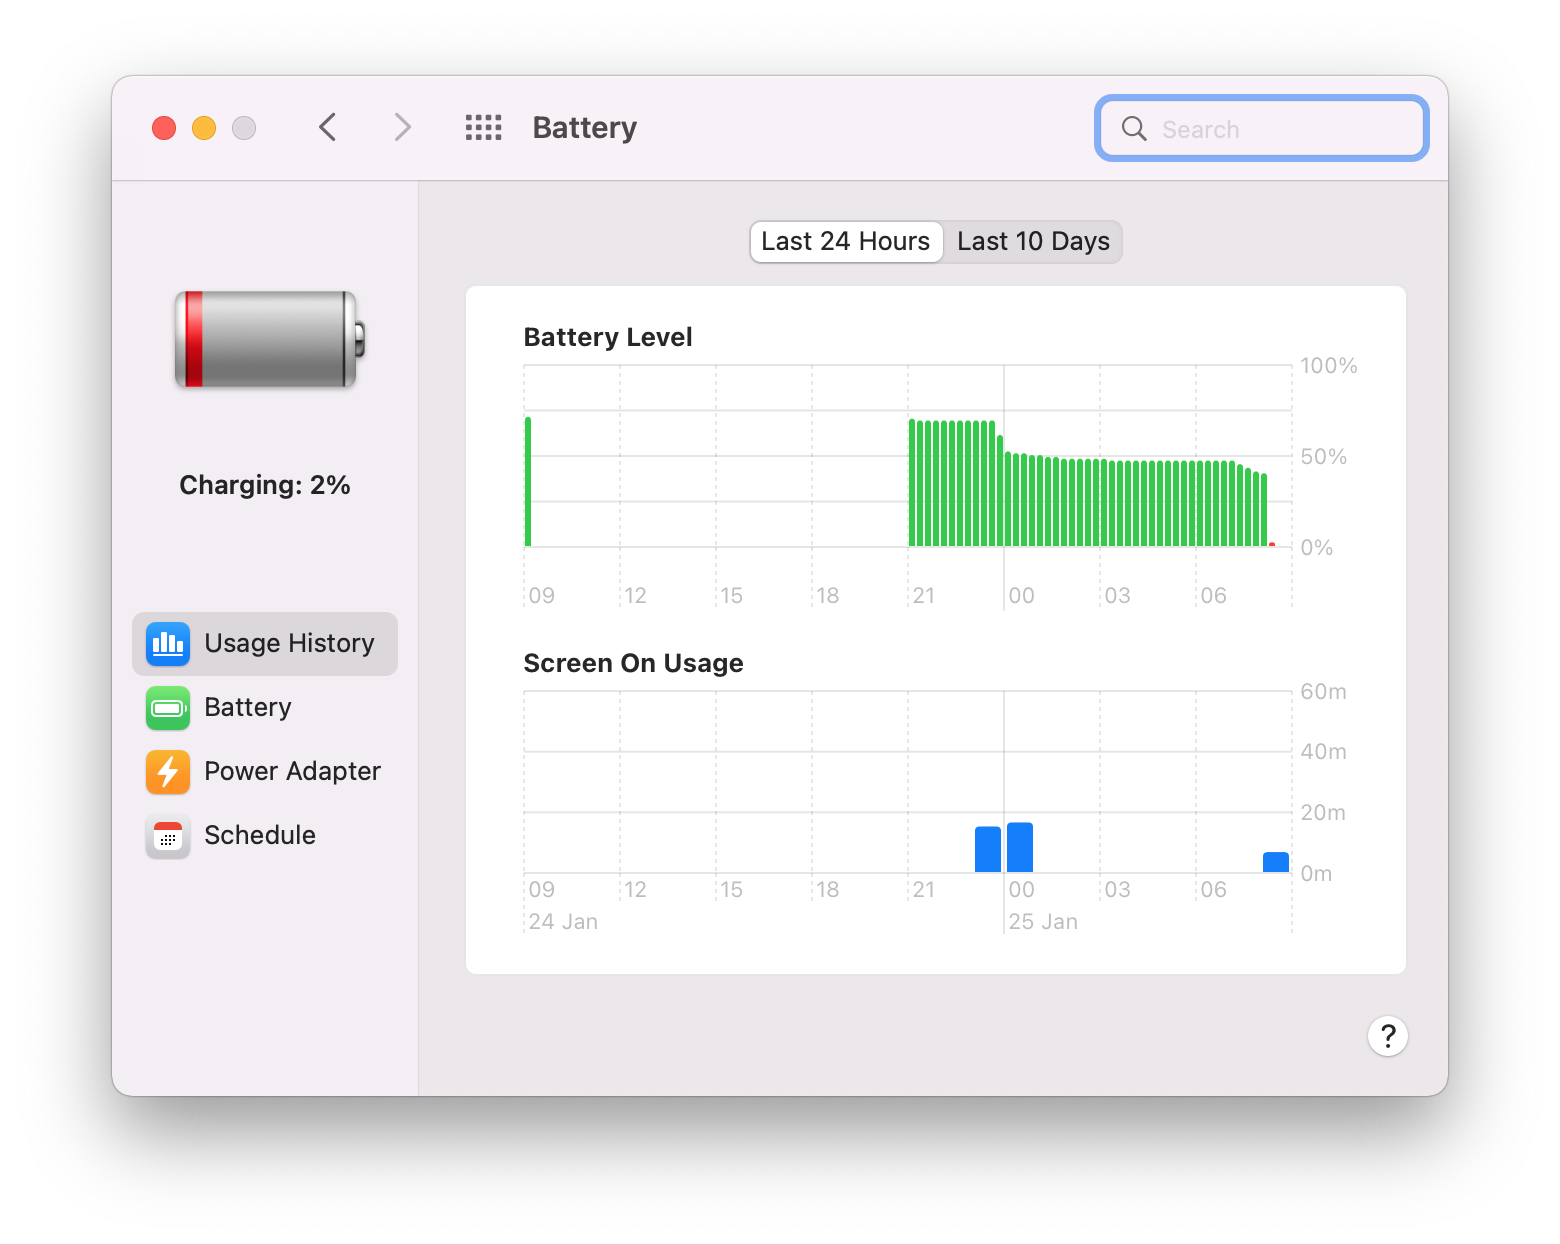Click the red charging battery illustration
Image resolution: width=1560 pixels, height=1244 pixels.
point(265,340)
